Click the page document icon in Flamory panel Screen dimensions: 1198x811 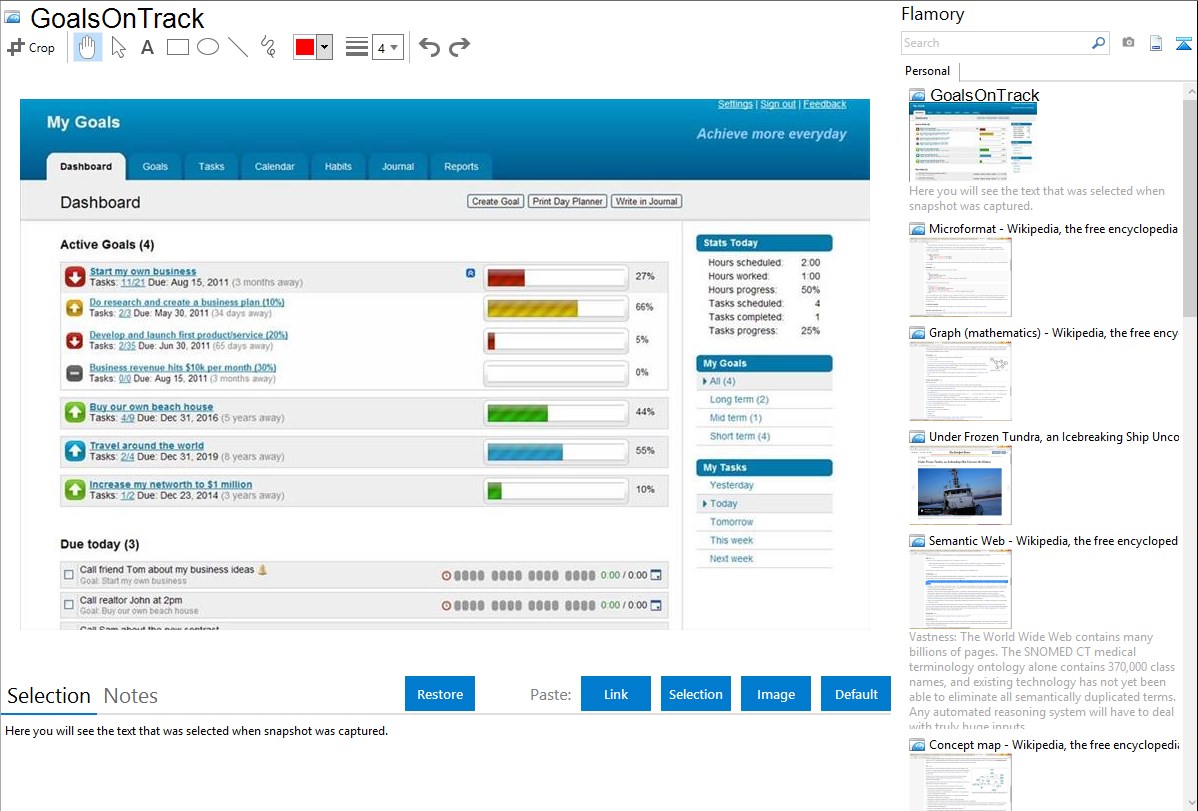[1156, 43]
